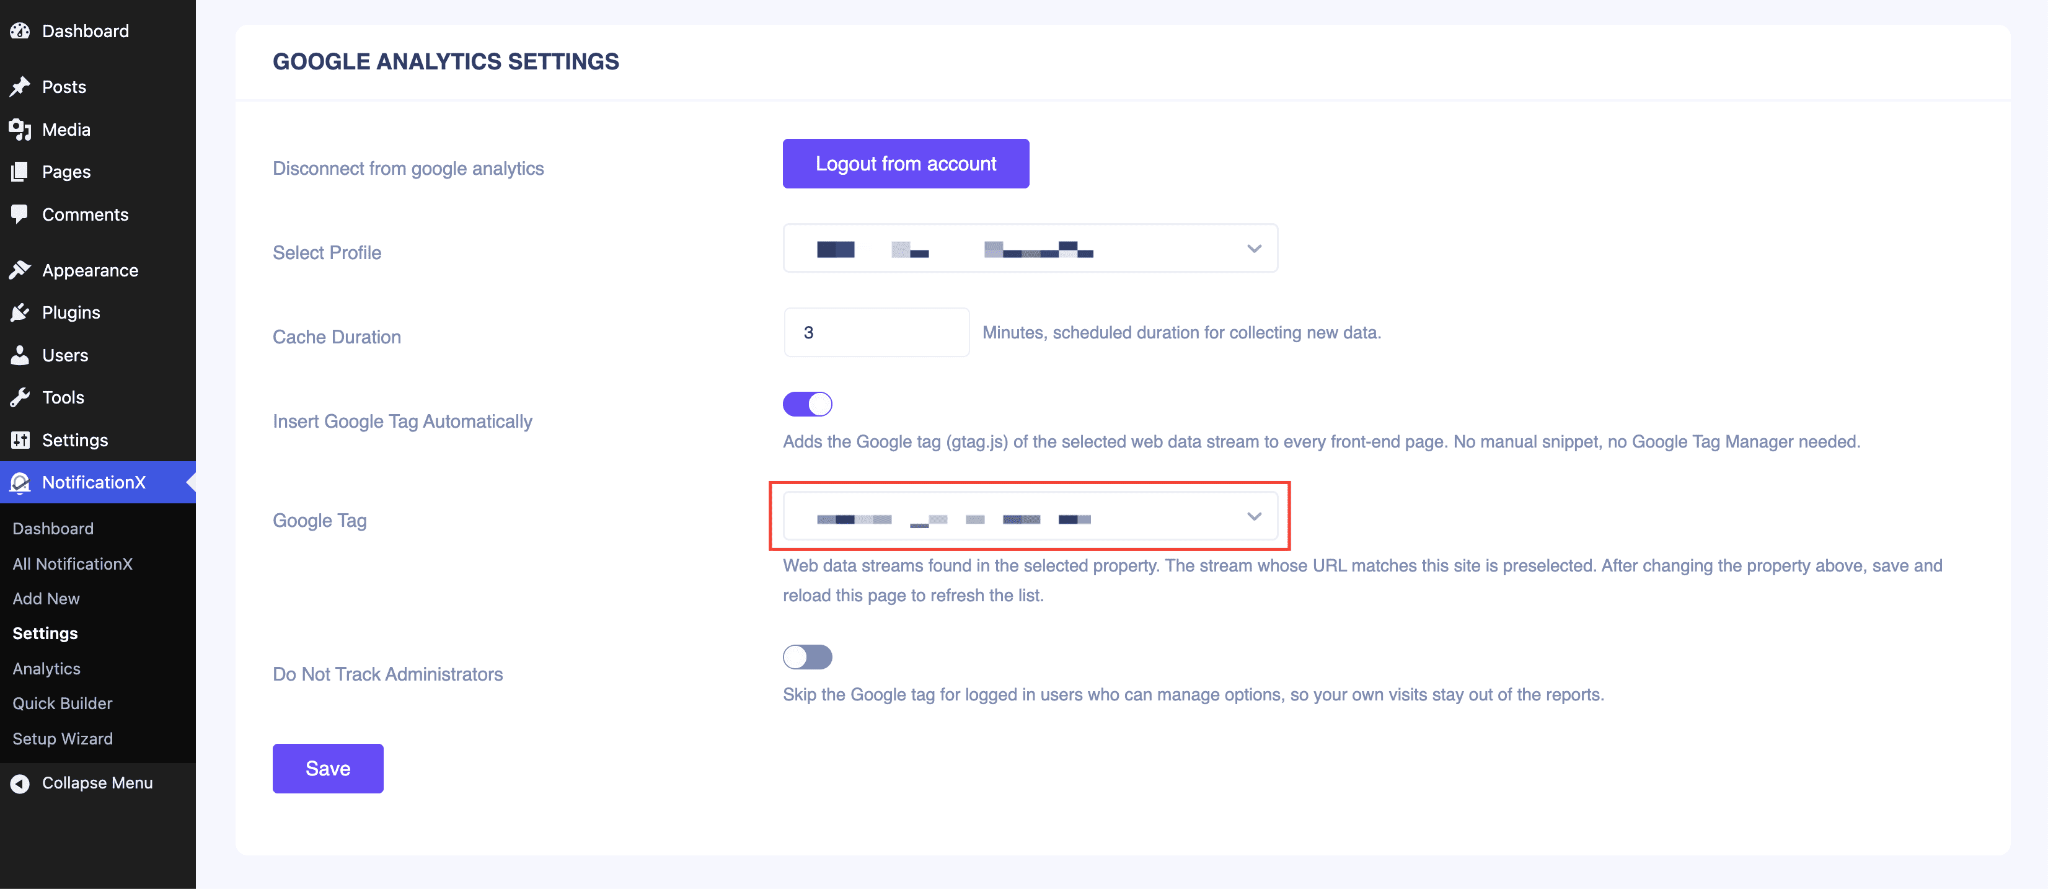Click the Select Profile dropdown chevron

click(x=1254, y=249)
